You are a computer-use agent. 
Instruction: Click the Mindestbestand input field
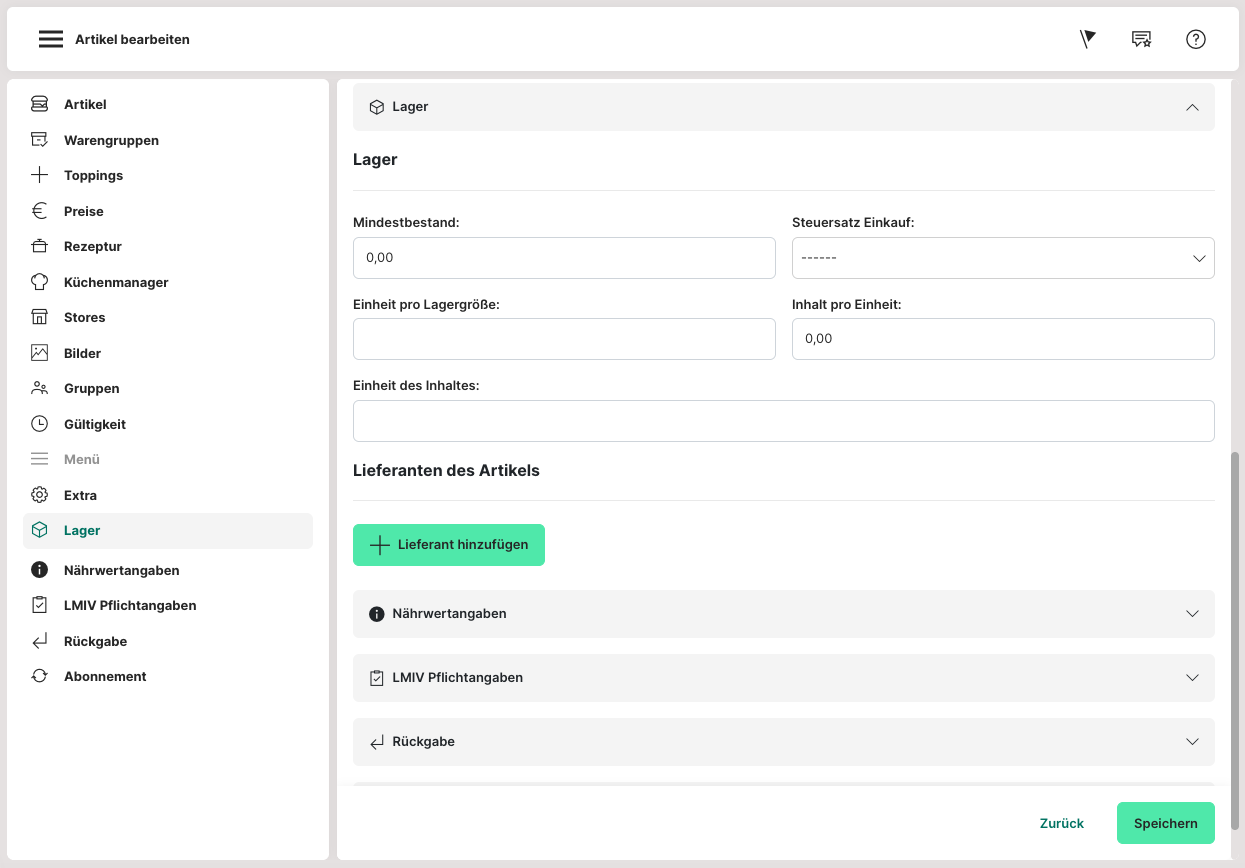[564, 258]
